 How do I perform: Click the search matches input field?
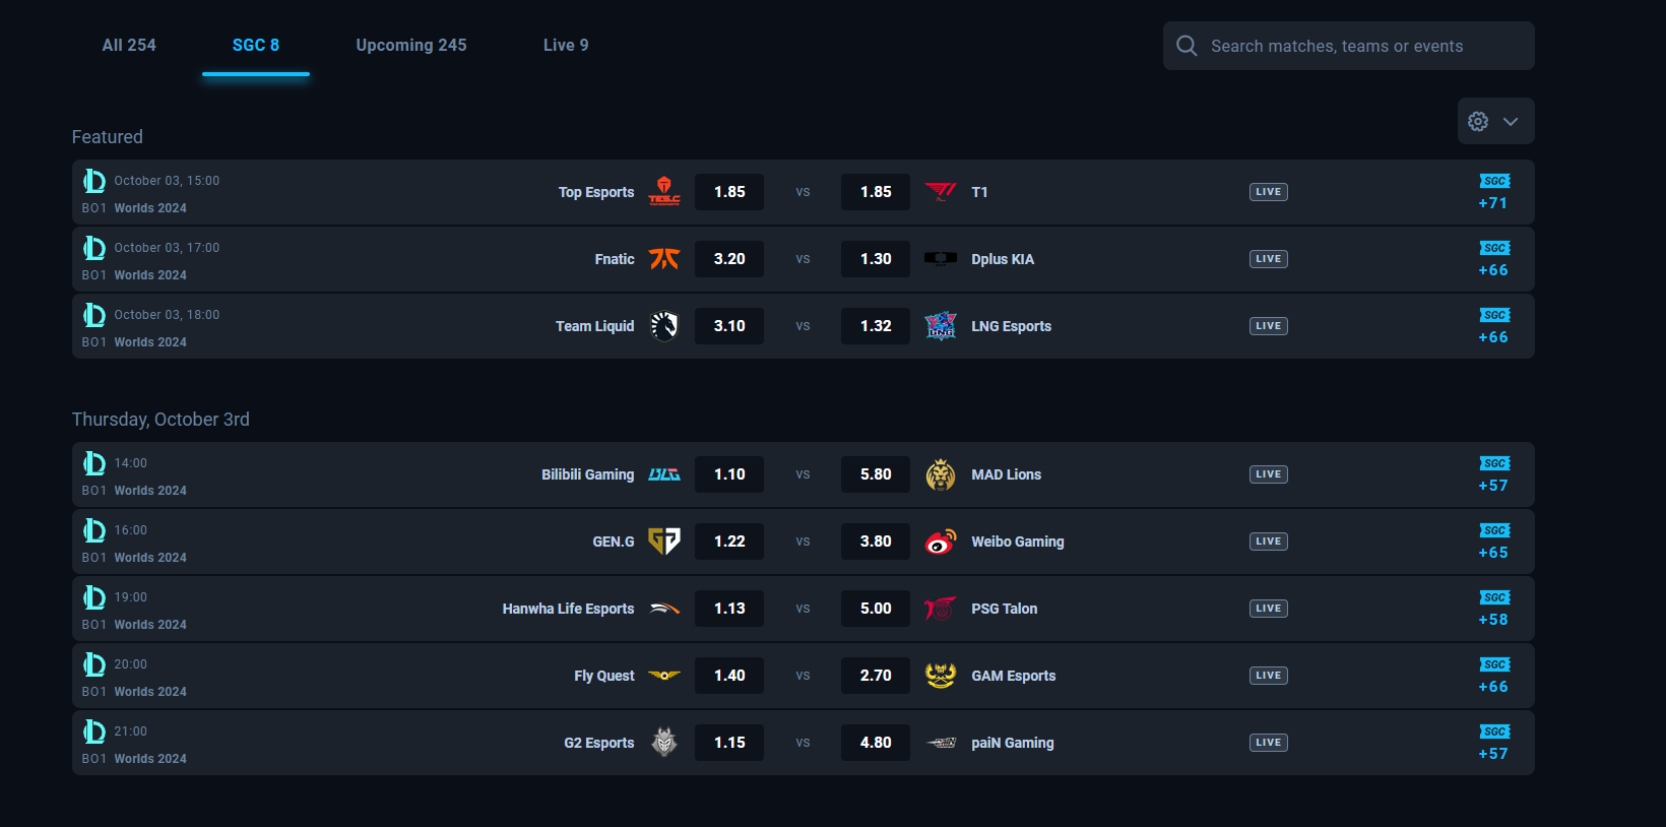coord(1348,46)
